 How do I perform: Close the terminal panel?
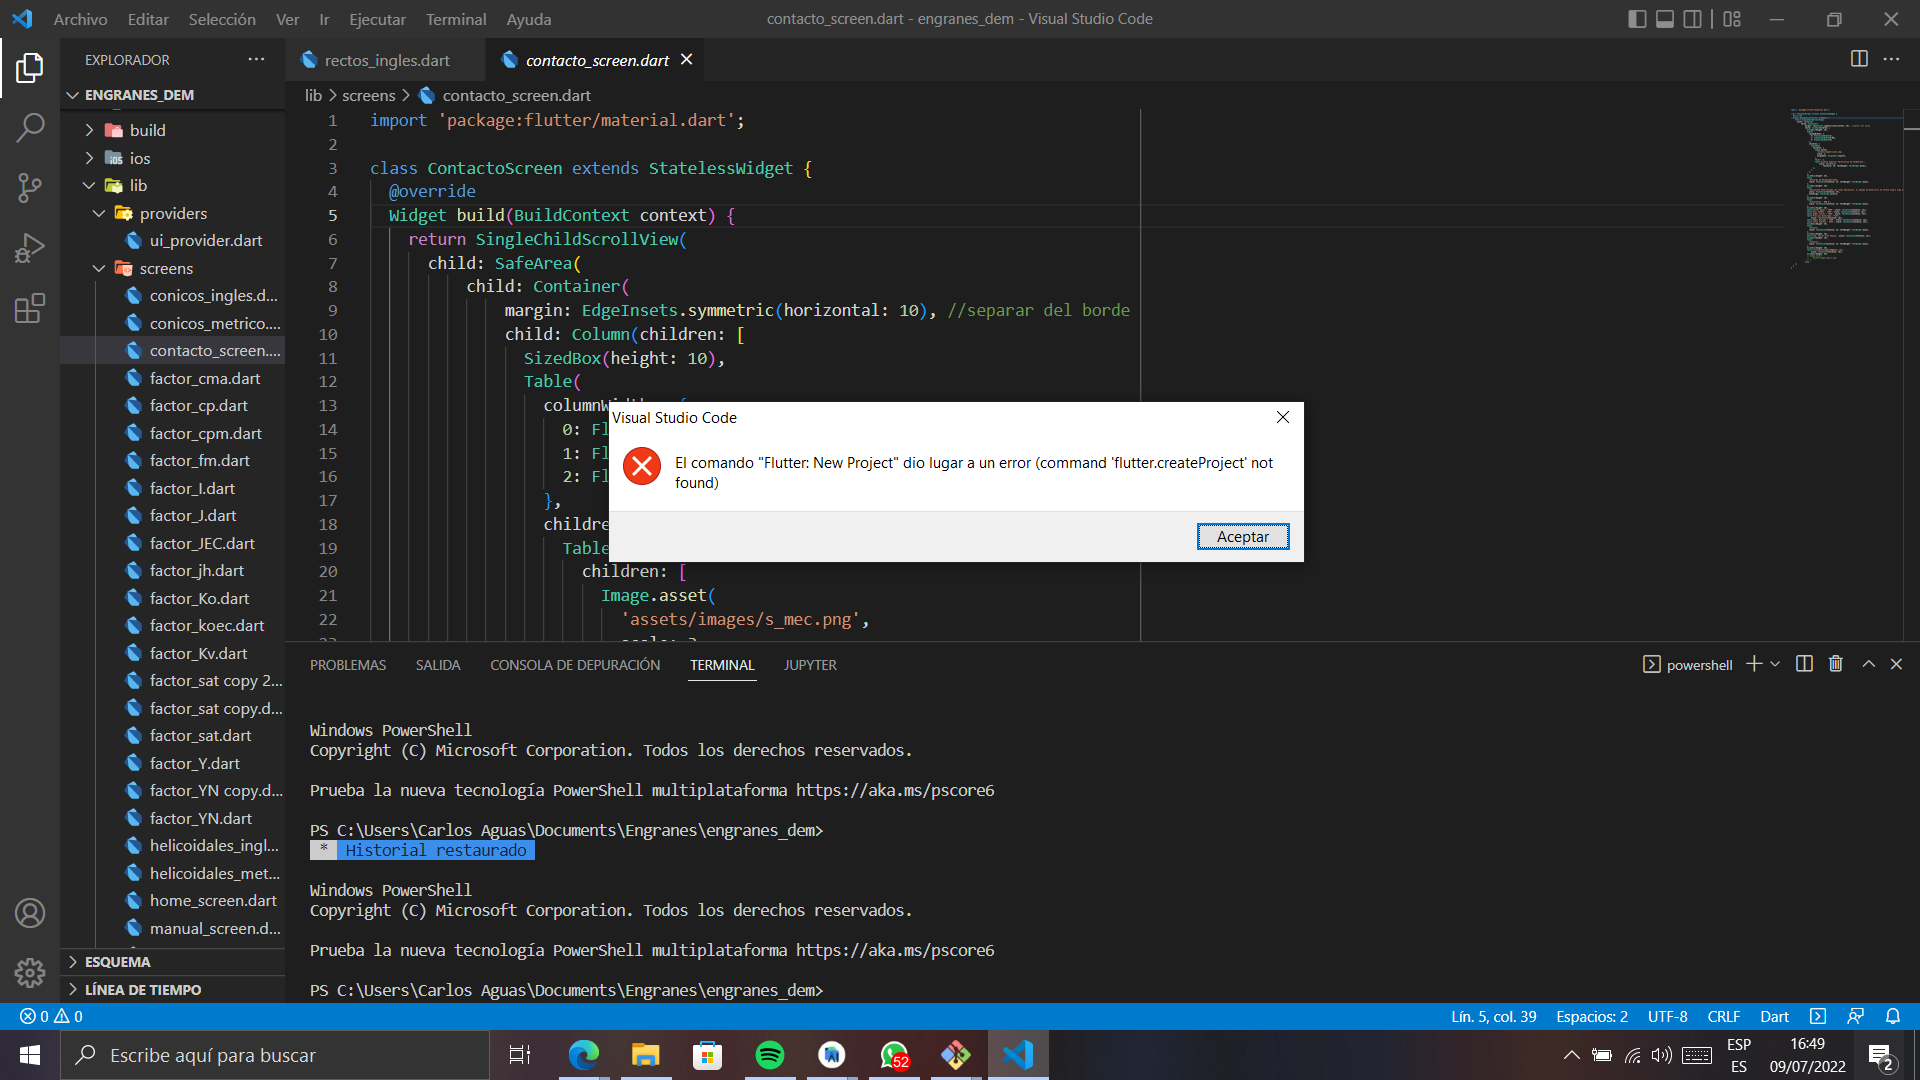tap(1896, 664)
